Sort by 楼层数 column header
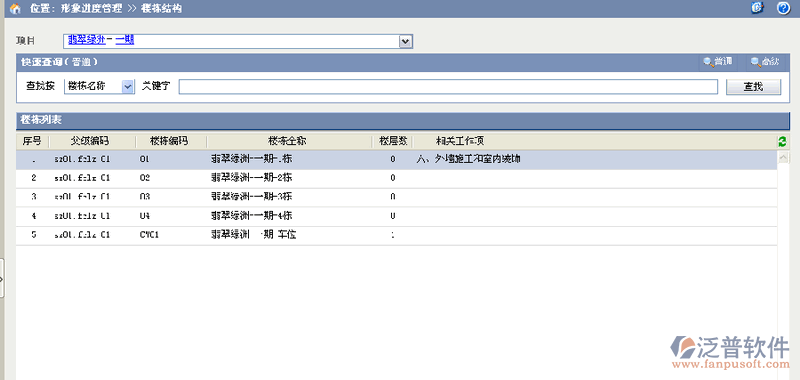Image resolution: width=800 pixels, height=380 pixels. tap(393, 141)
